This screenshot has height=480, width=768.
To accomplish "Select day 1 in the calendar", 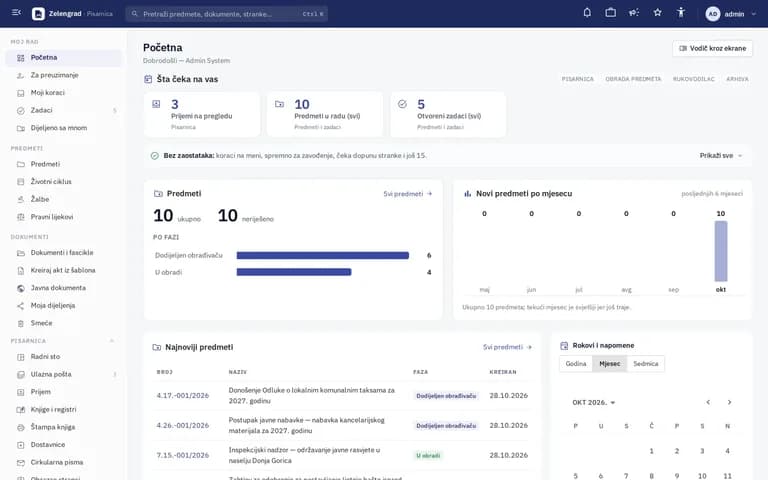I will pos(651,451).
